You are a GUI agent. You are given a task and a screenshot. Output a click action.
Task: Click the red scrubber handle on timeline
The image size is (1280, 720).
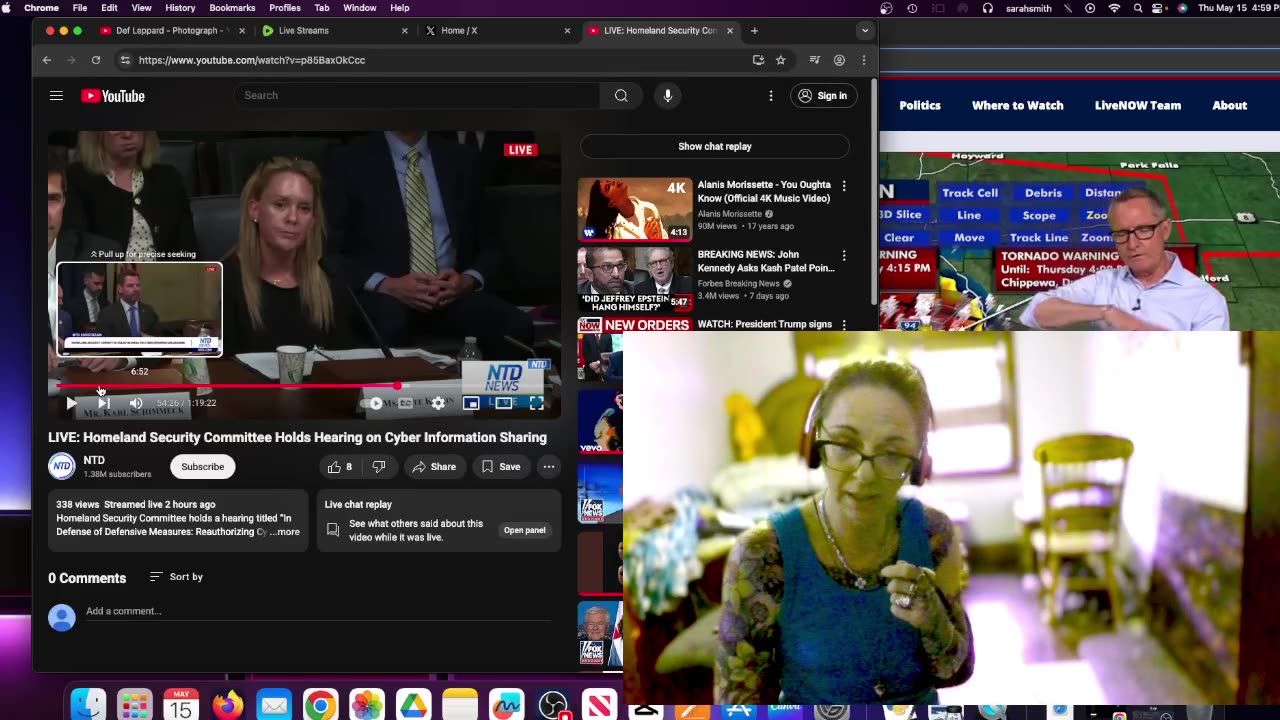[397, 386]
